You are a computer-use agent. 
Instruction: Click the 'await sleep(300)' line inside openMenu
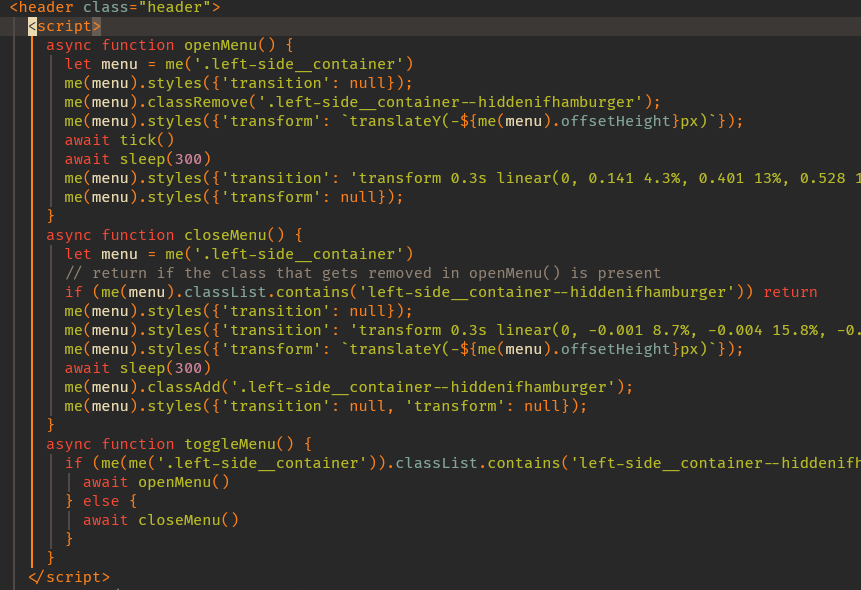(138, 159)
